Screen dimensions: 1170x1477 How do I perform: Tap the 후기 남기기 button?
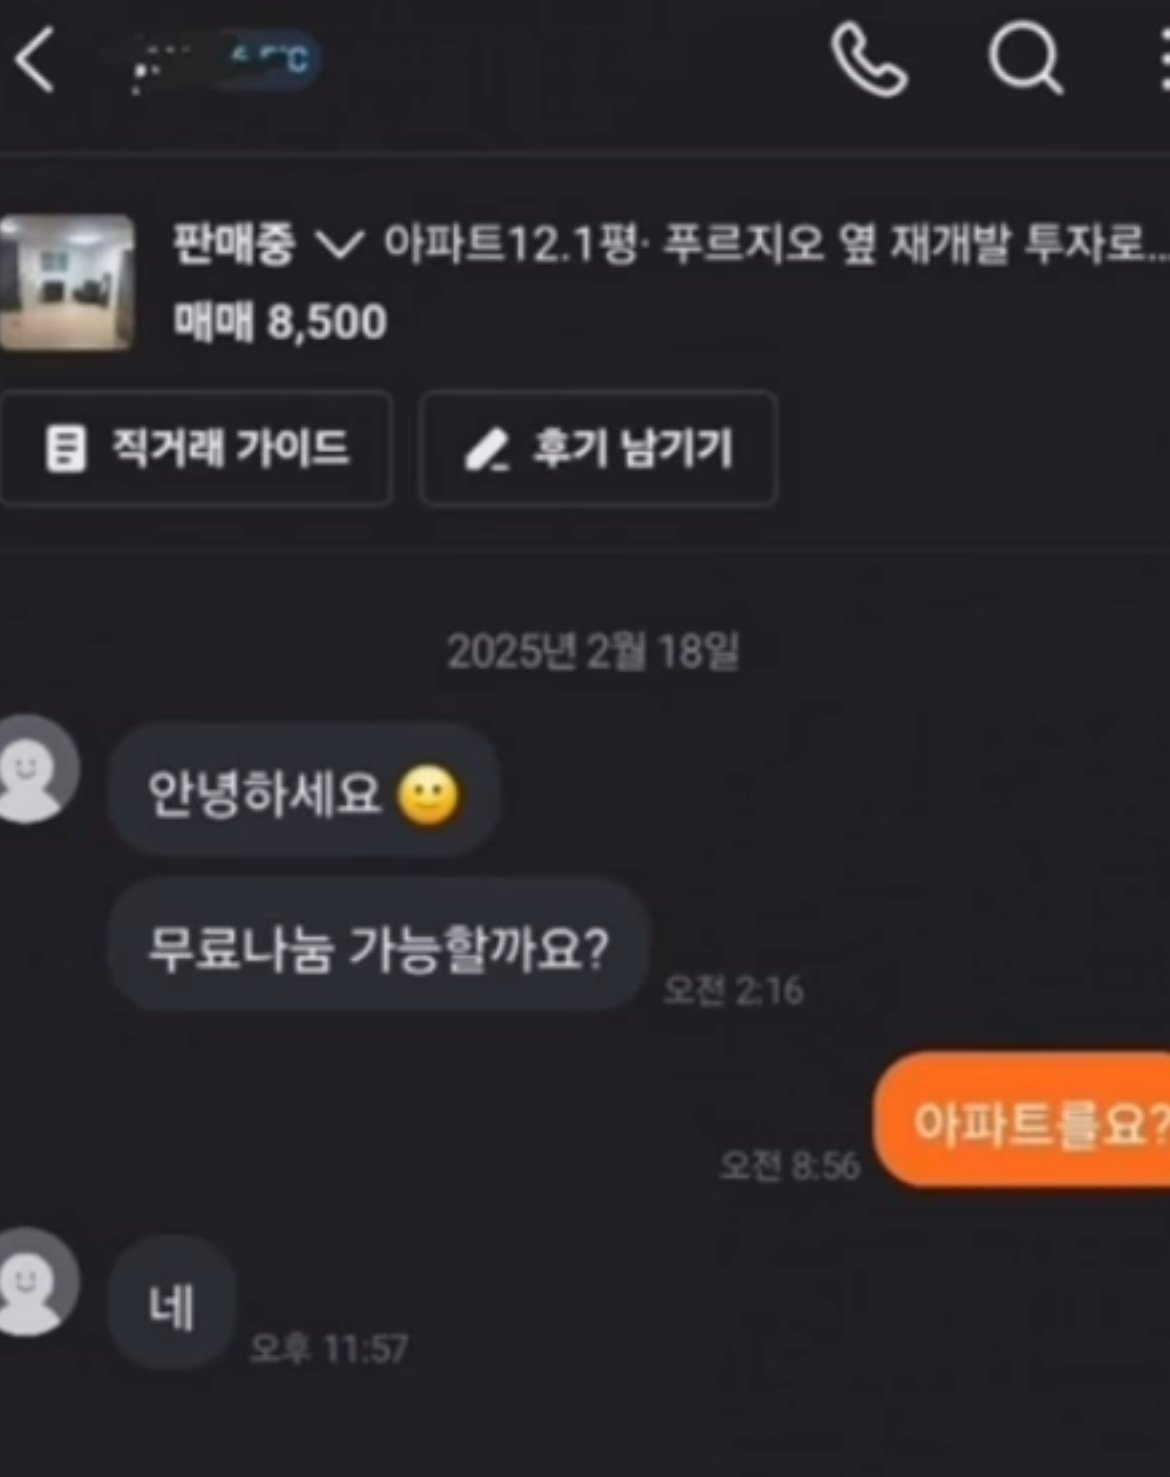click(598, 448)
